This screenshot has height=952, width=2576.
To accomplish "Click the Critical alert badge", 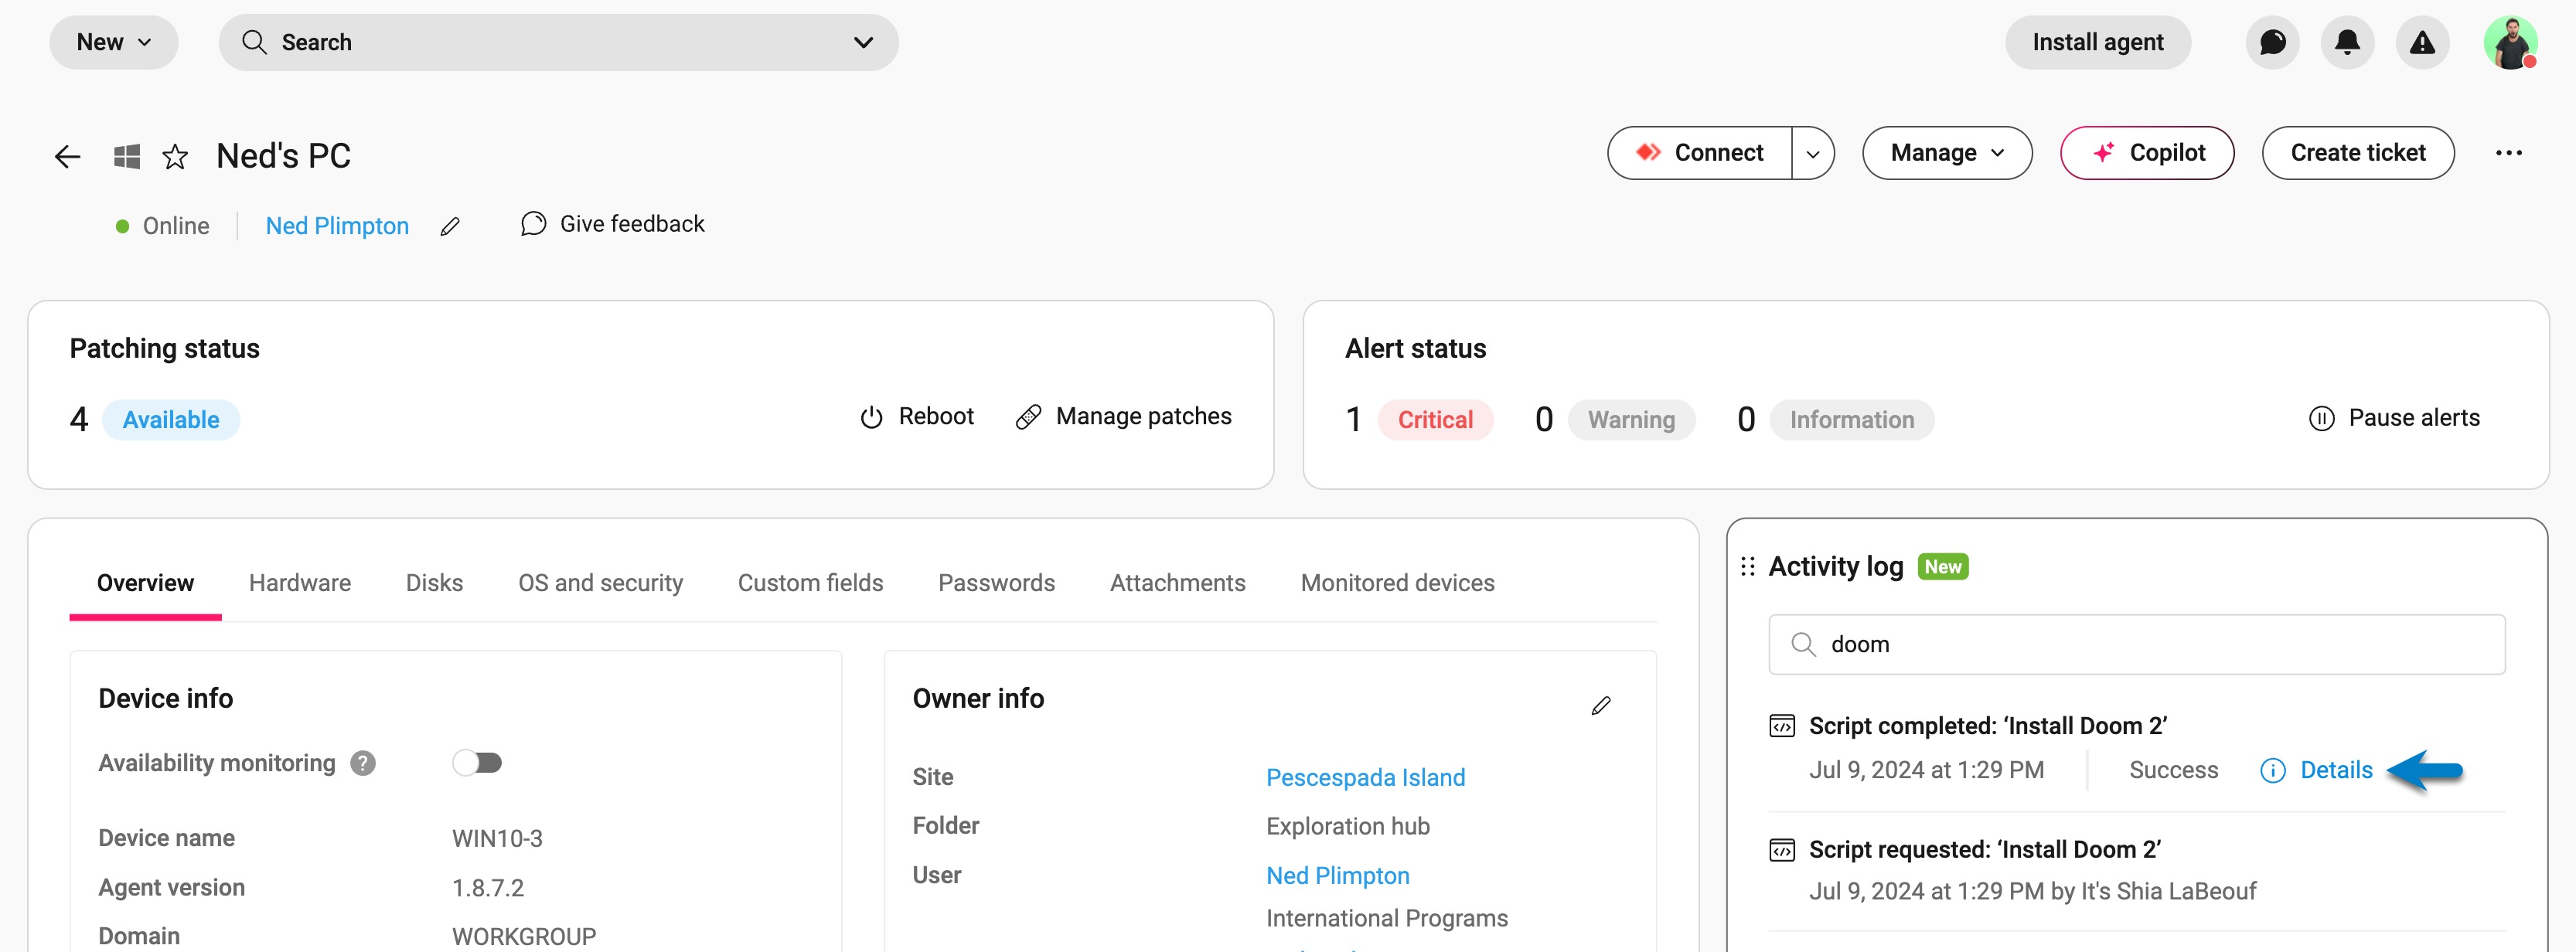I will (x=1435, y=420).
